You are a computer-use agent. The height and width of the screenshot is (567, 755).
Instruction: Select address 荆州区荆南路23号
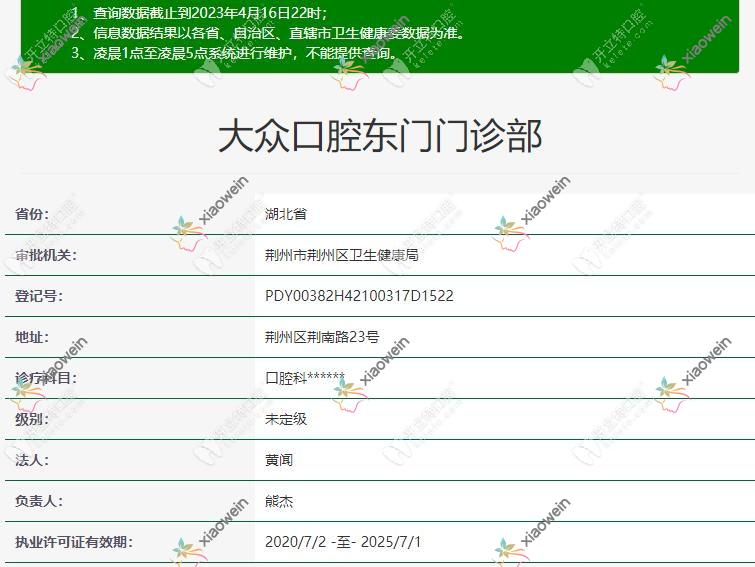(x=322, y=337)
